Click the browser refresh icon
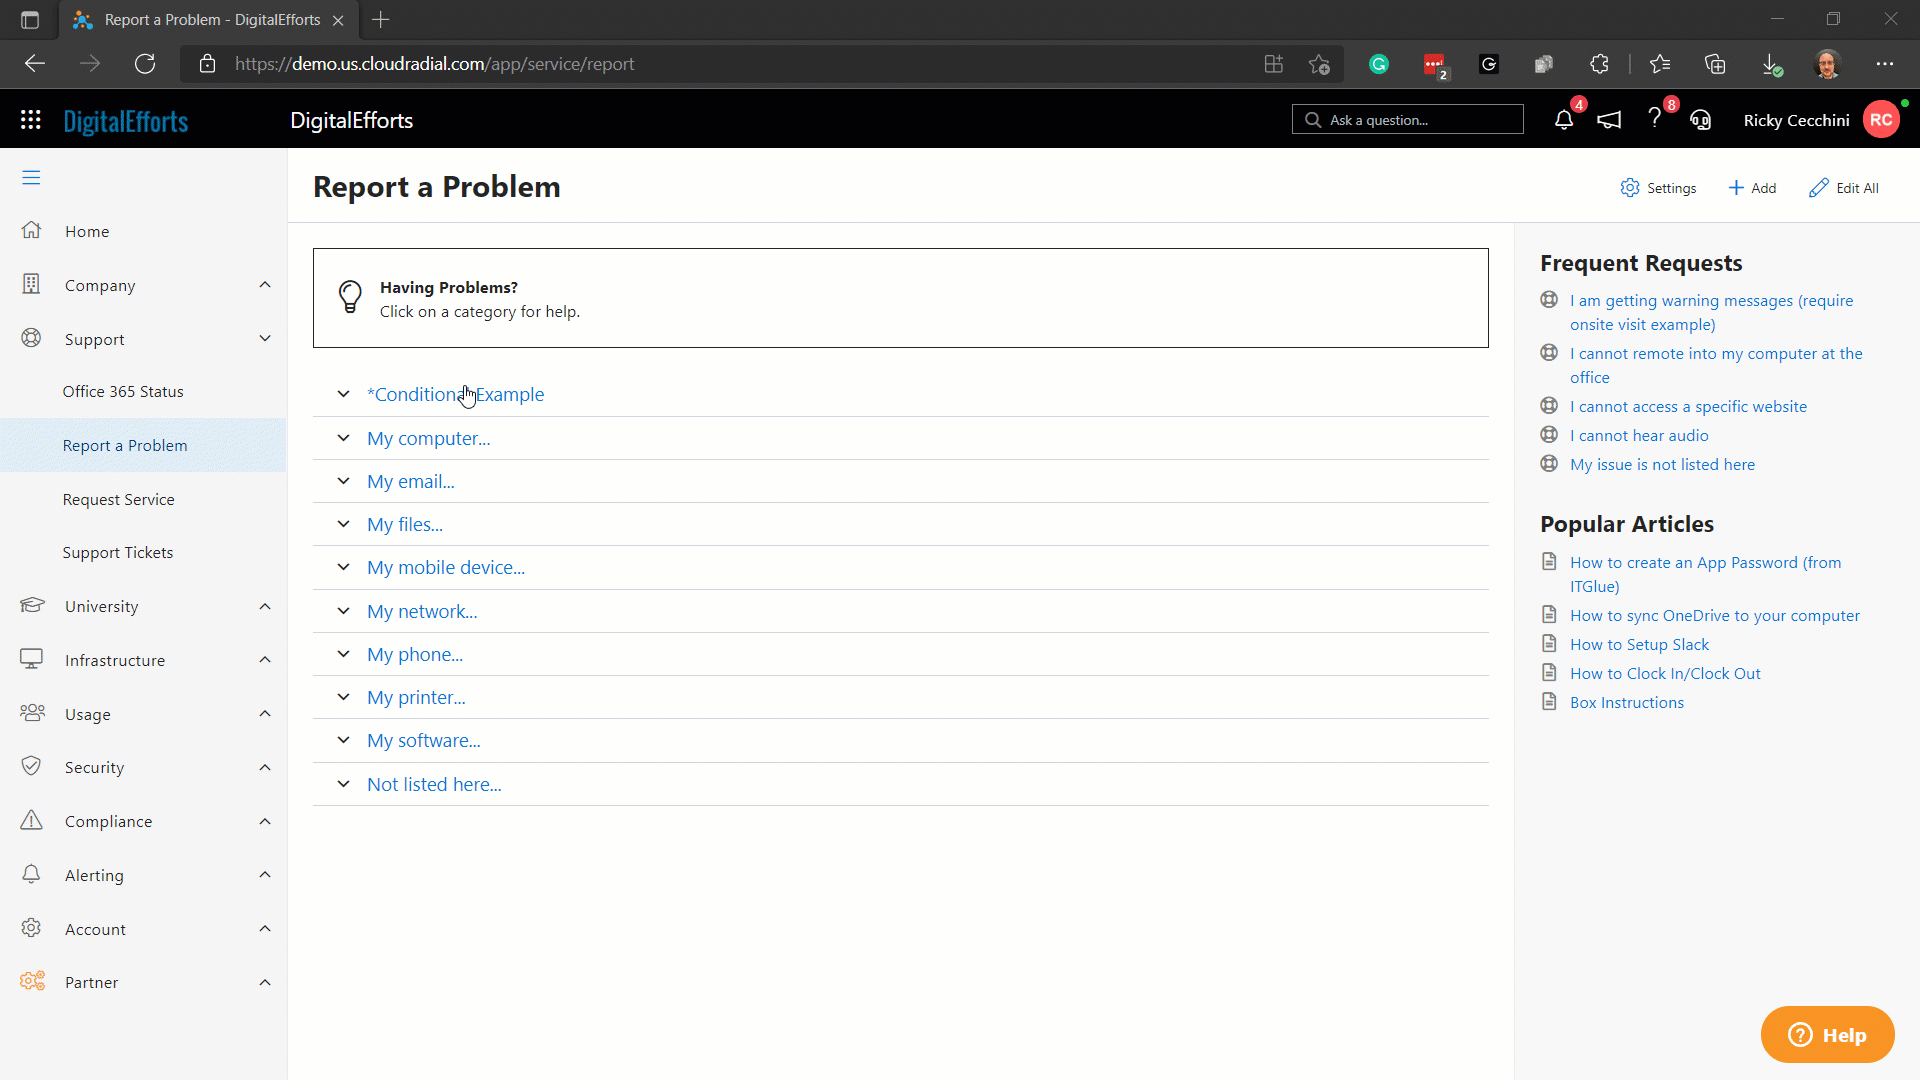Image resolution: width=1920 pixels, height=1080 pixels. point(145,64)
